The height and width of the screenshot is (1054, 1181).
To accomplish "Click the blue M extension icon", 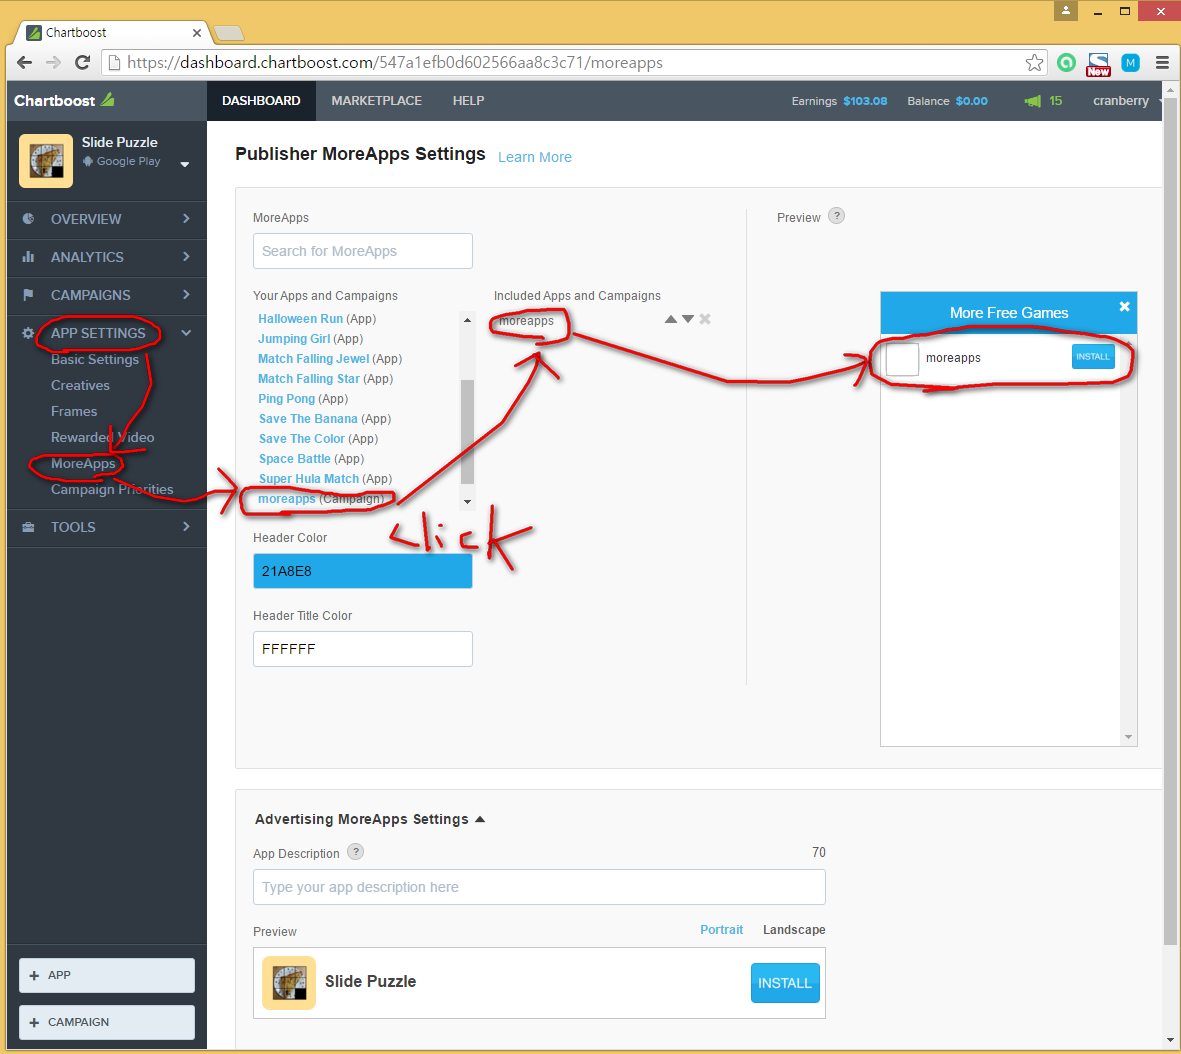I will [1130, 63].
